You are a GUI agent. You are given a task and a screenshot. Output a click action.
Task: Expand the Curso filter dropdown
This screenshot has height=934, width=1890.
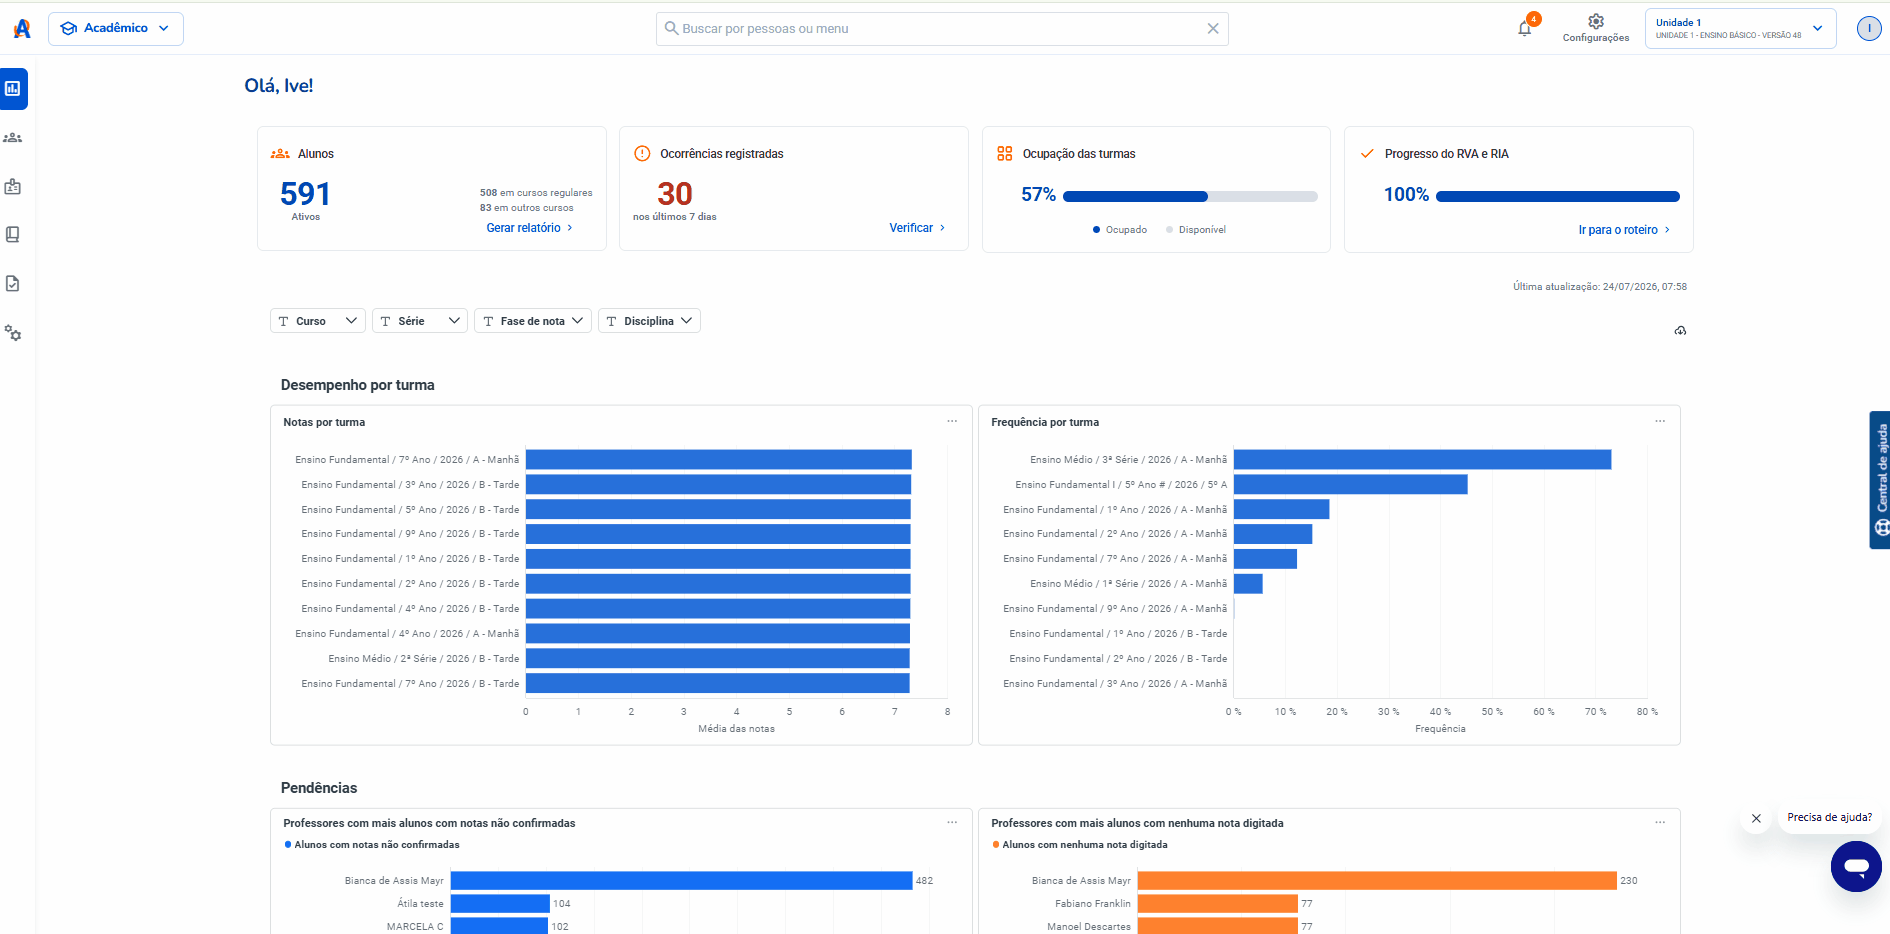[x=318, y=321]
